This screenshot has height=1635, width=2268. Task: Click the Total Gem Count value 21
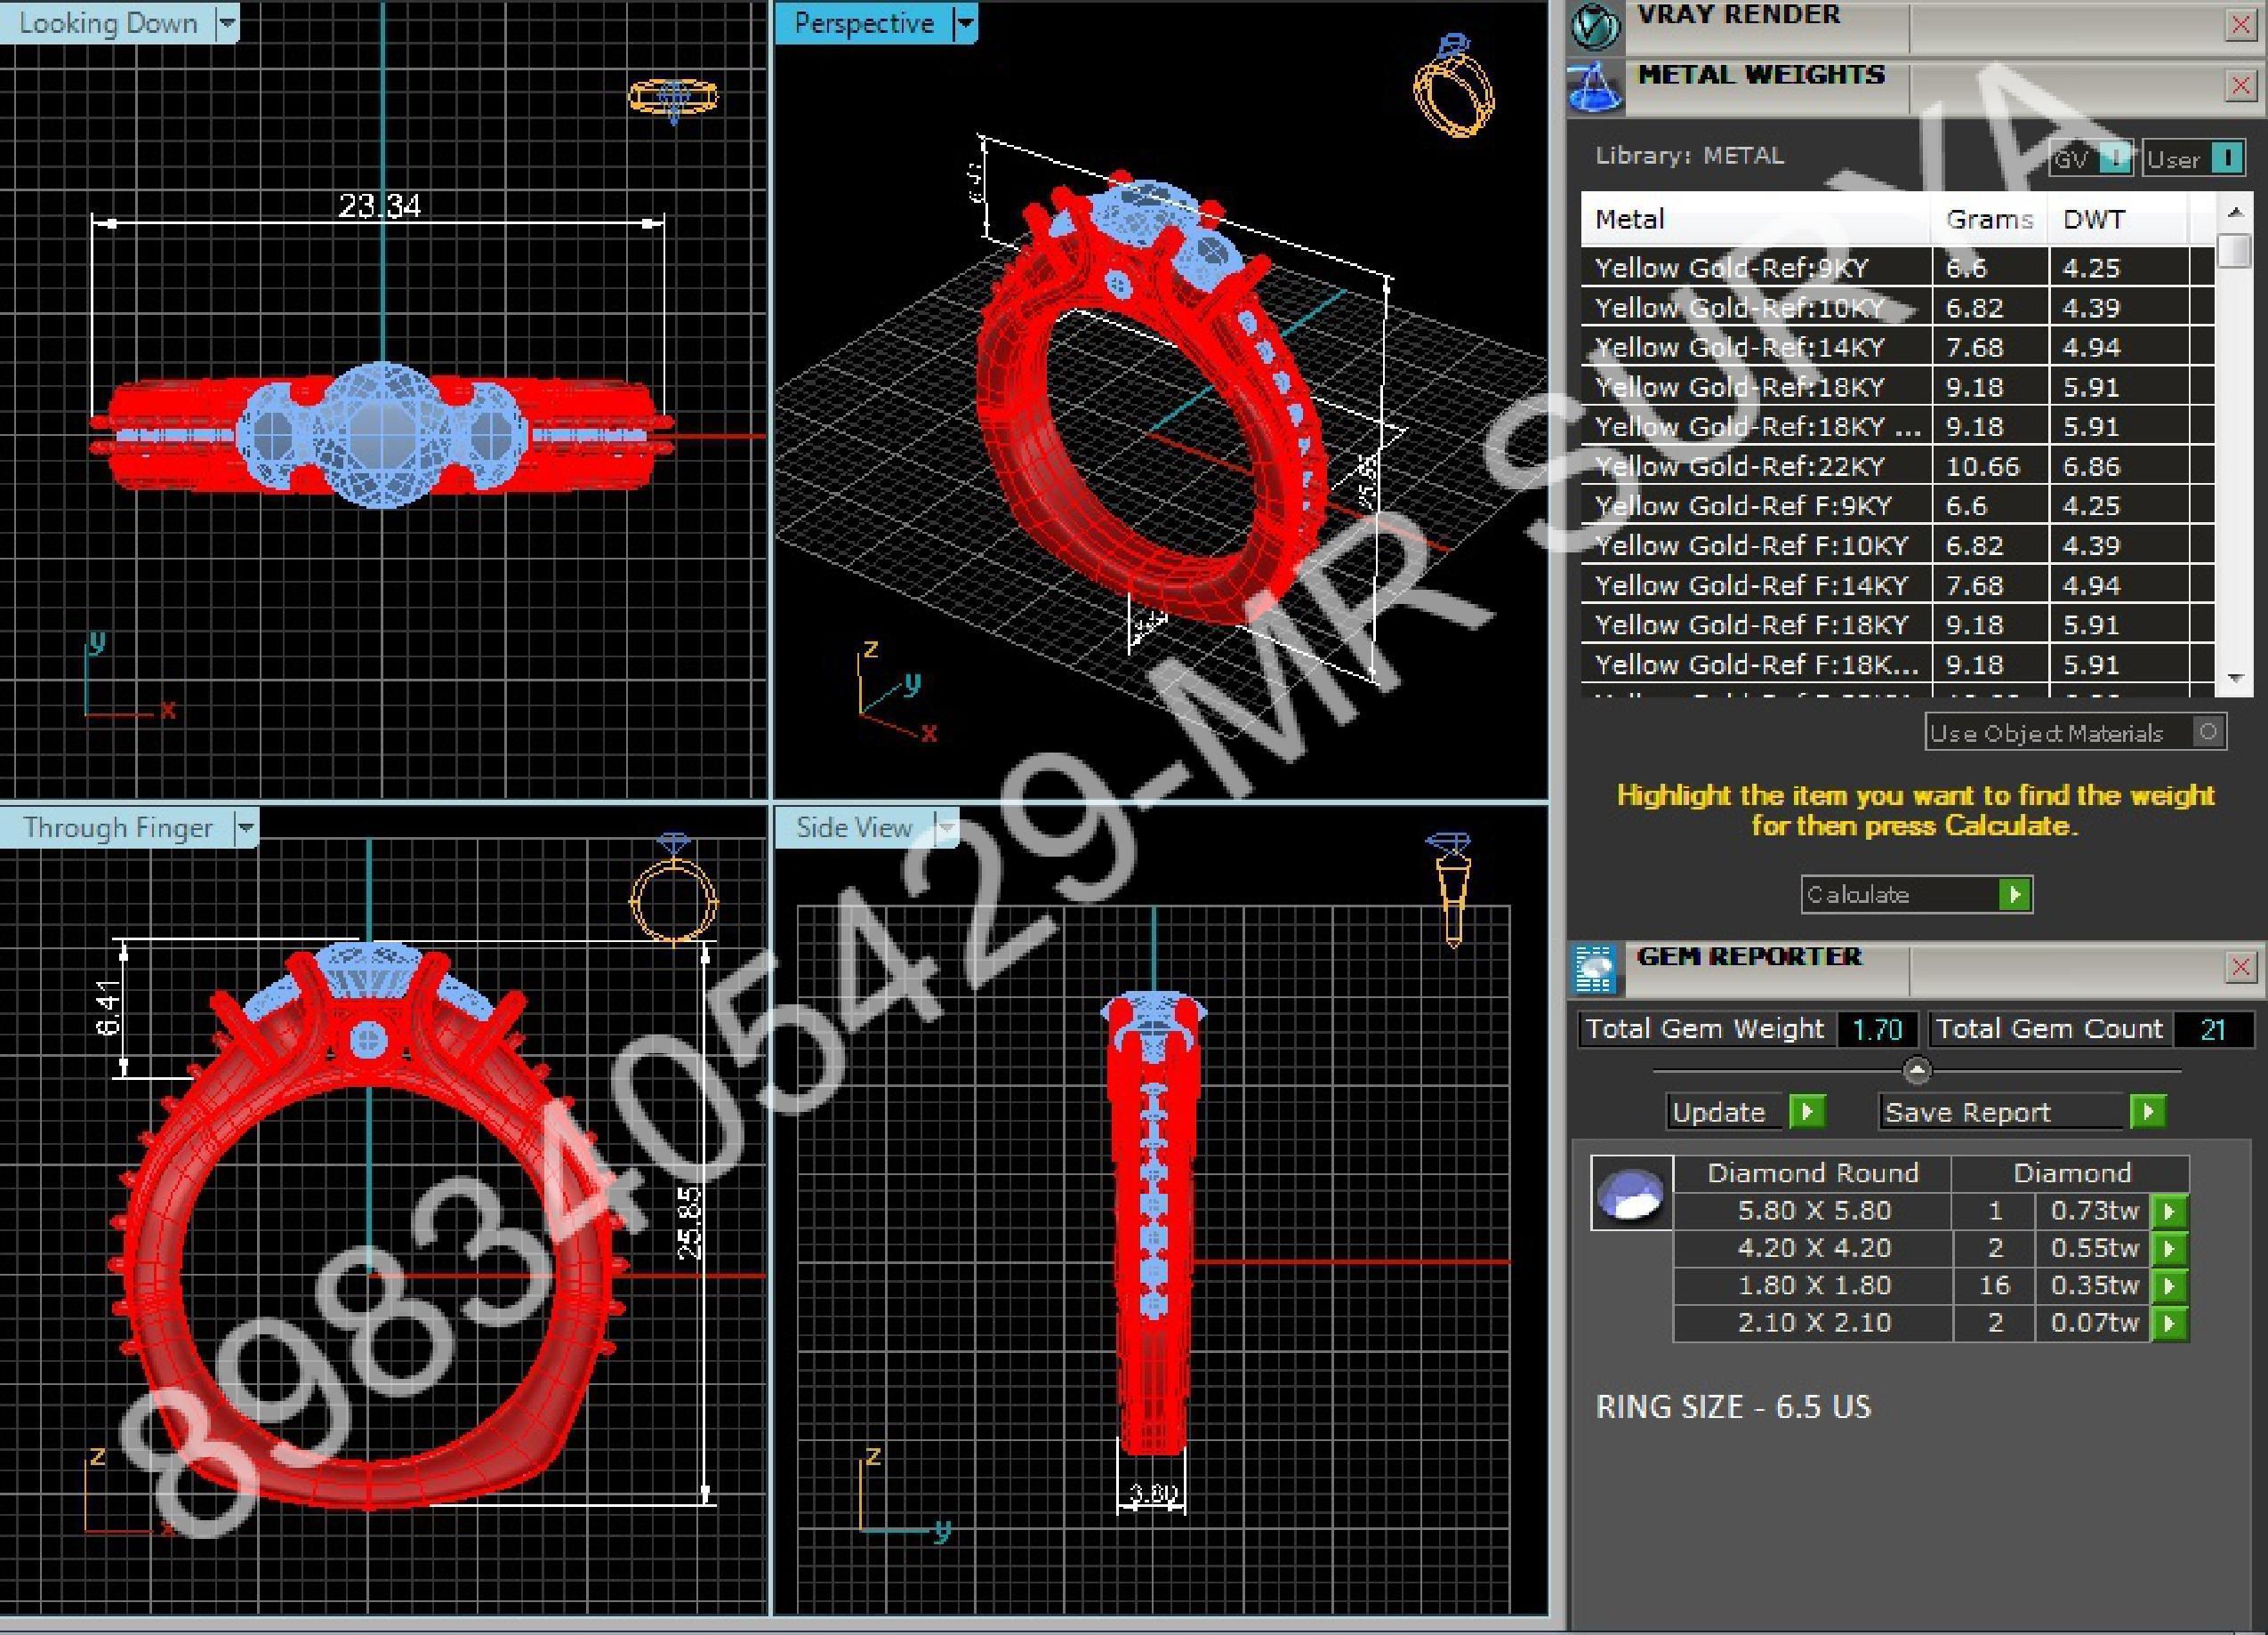click(x=2212, y=1029)
